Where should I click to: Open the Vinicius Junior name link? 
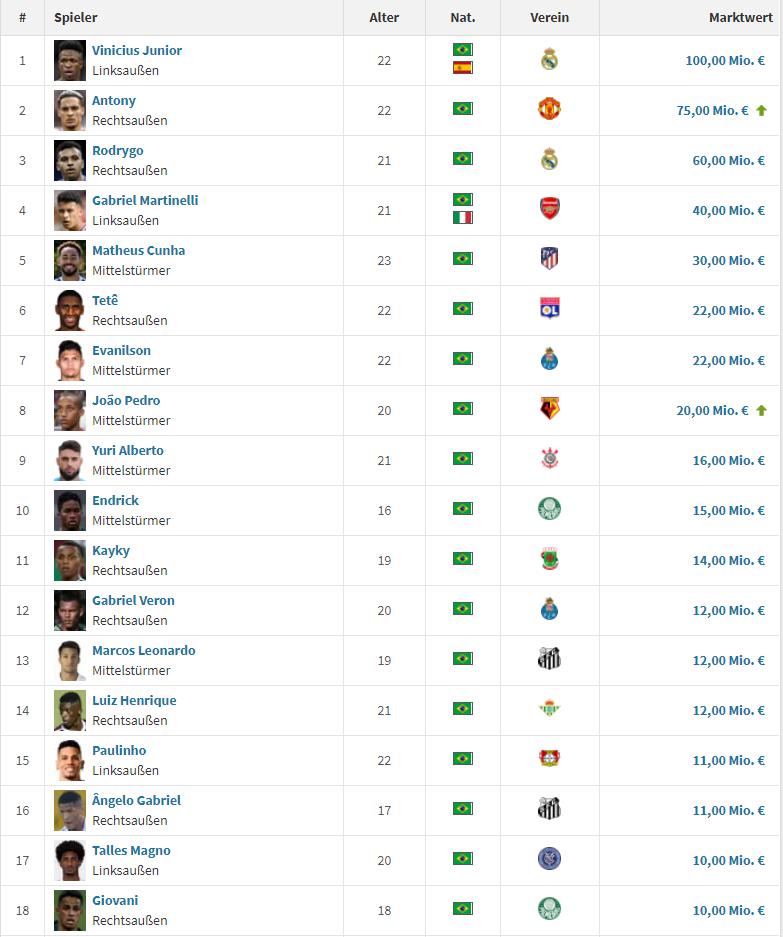[137, 50]
